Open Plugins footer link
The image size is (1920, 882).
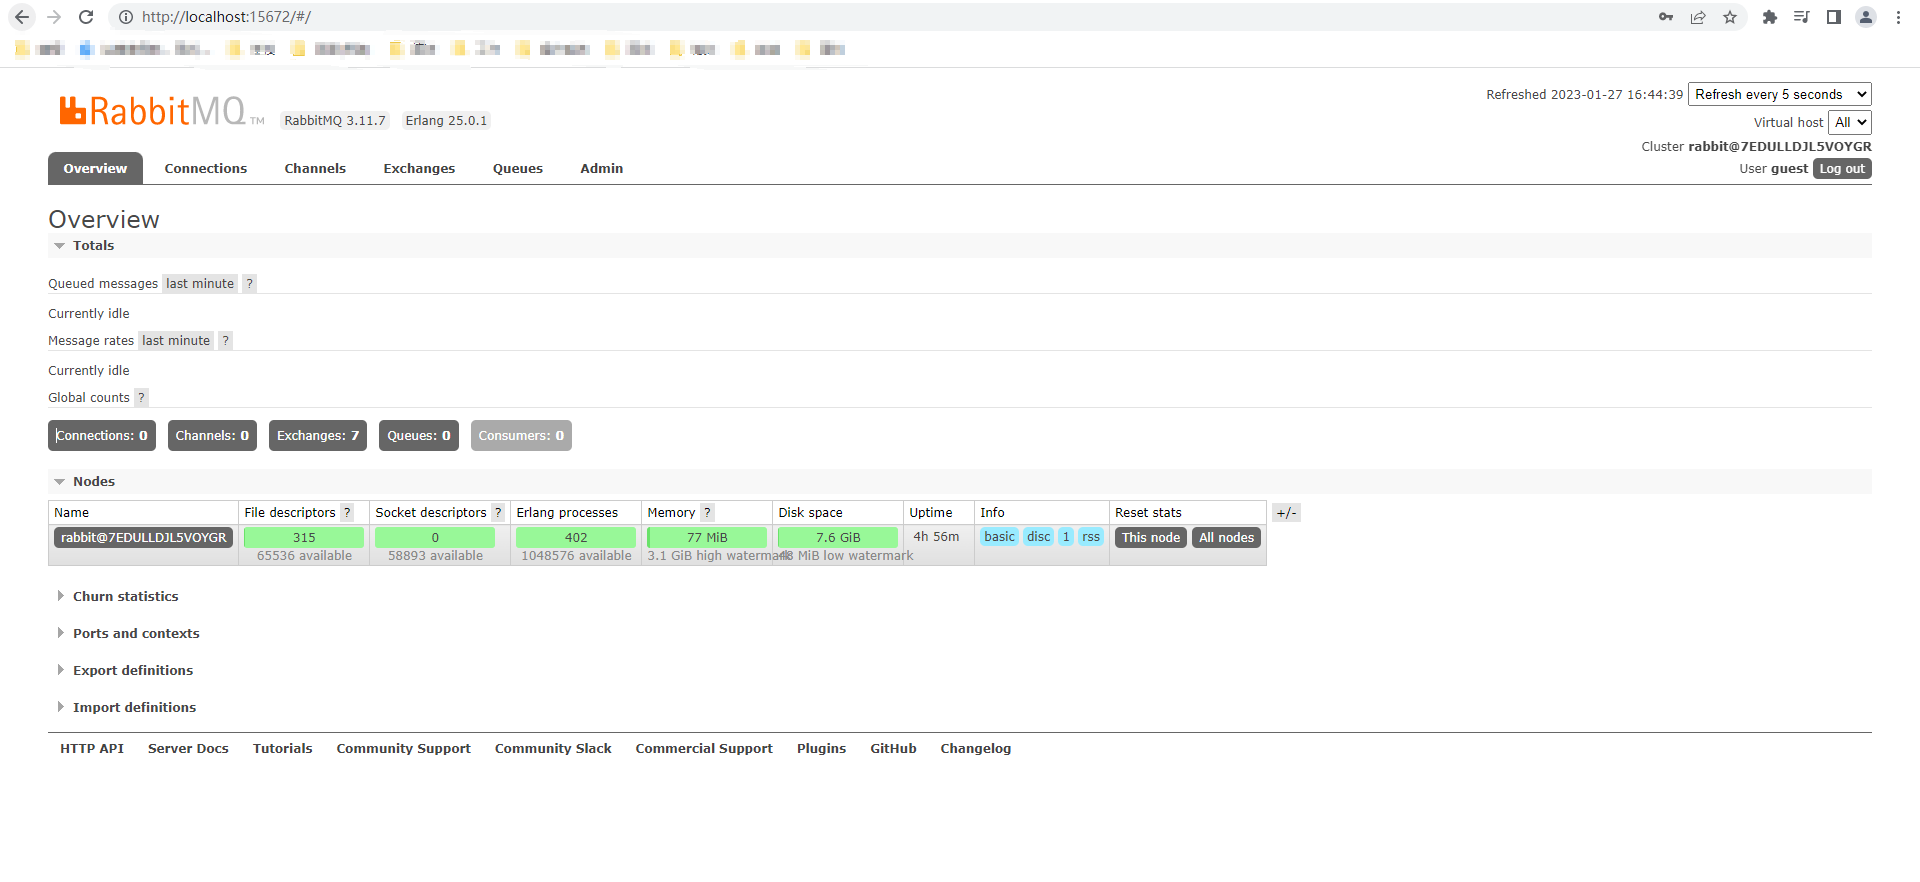822,749
